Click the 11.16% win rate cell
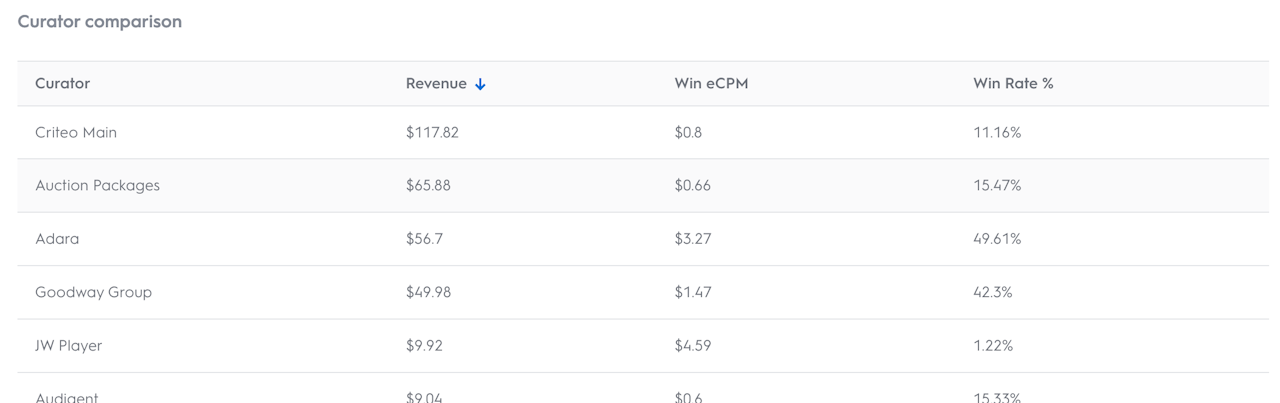Image resolution: width=1280 pixels, height=403 pixels. [997, 132]
